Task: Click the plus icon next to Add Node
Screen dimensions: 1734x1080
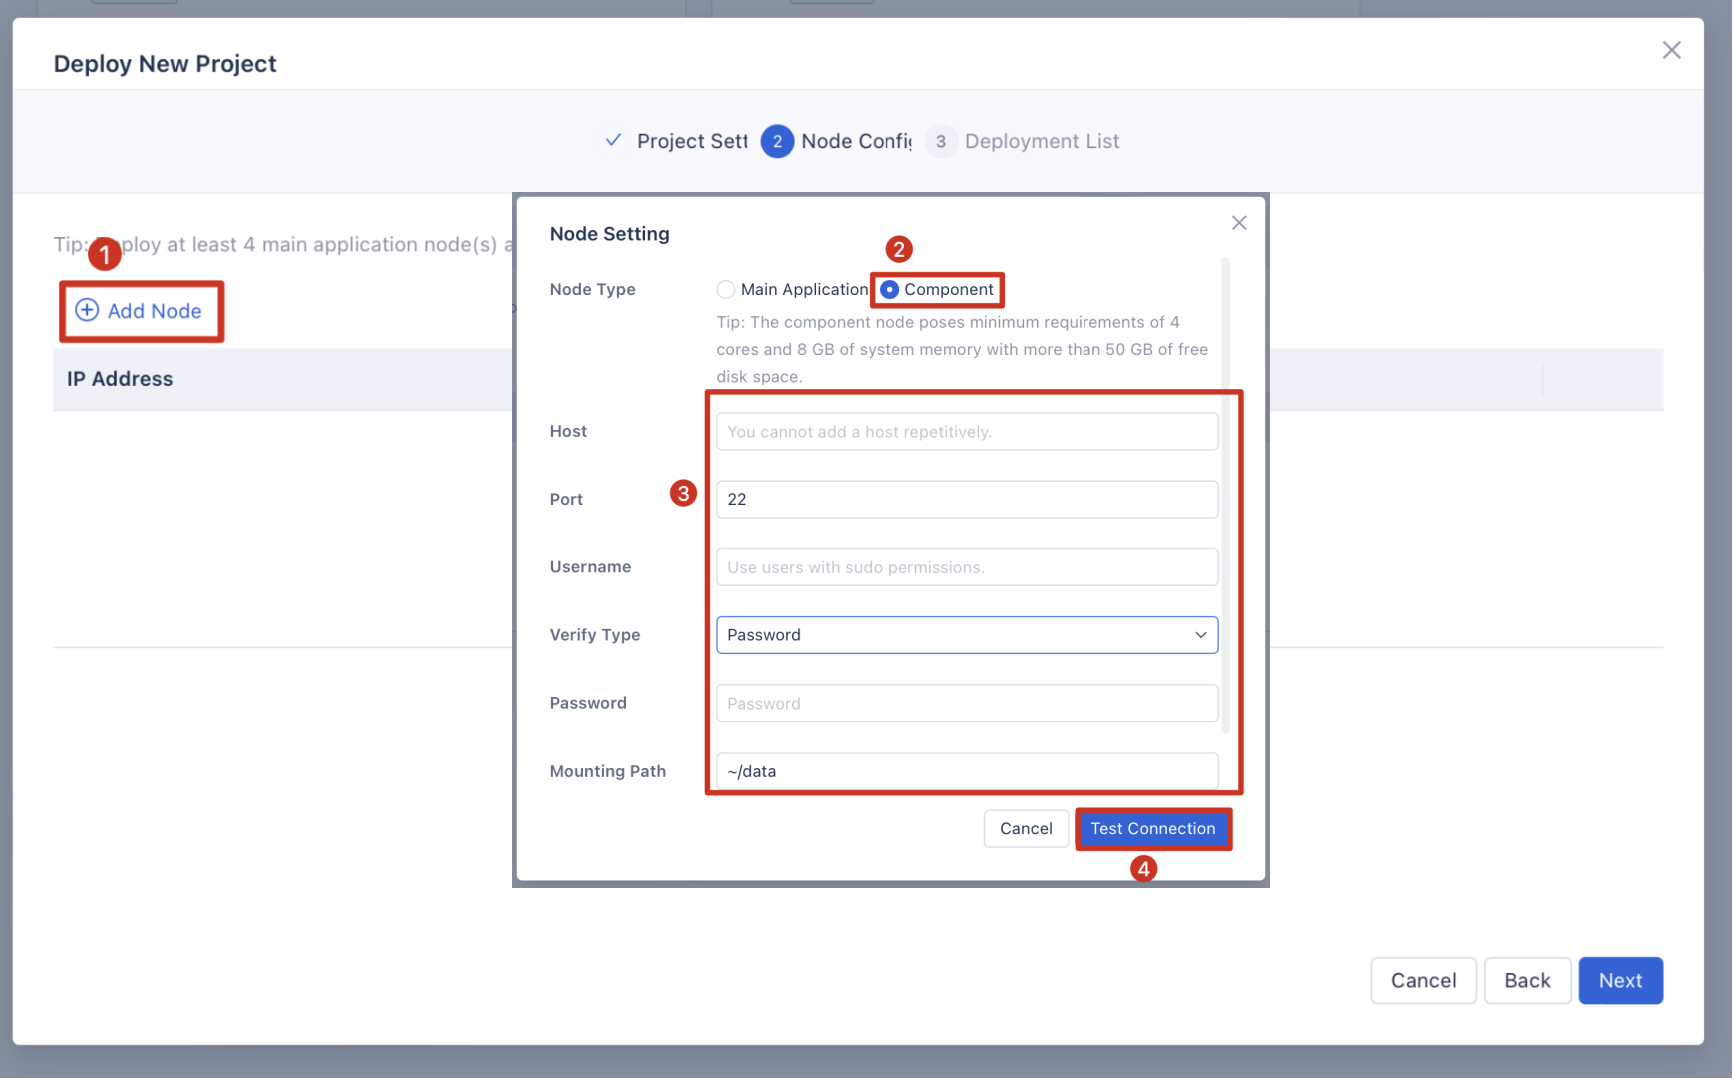Action: pos(87,310)
